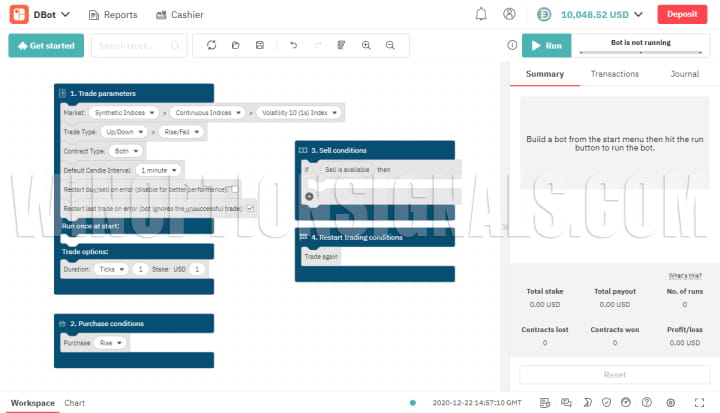Enable restart buy/sell on error checkbox

(x=234, y=189)
